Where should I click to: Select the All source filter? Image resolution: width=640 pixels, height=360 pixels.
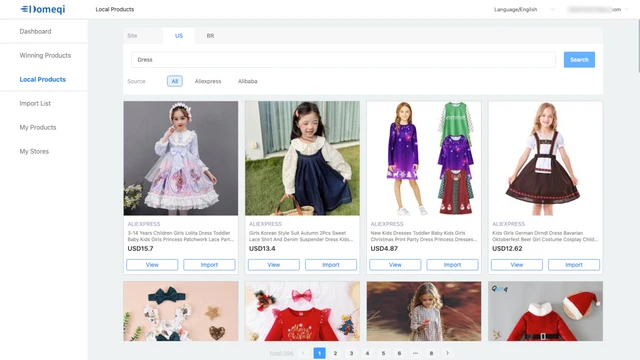click(x=175, y=81)
